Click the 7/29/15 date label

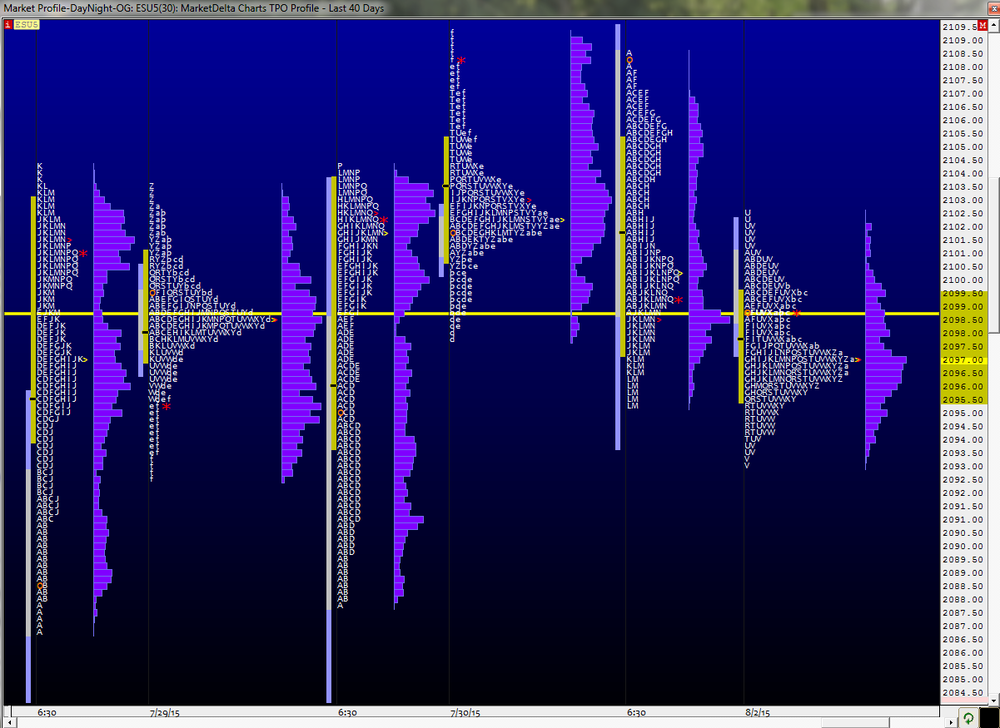[165, 712]
